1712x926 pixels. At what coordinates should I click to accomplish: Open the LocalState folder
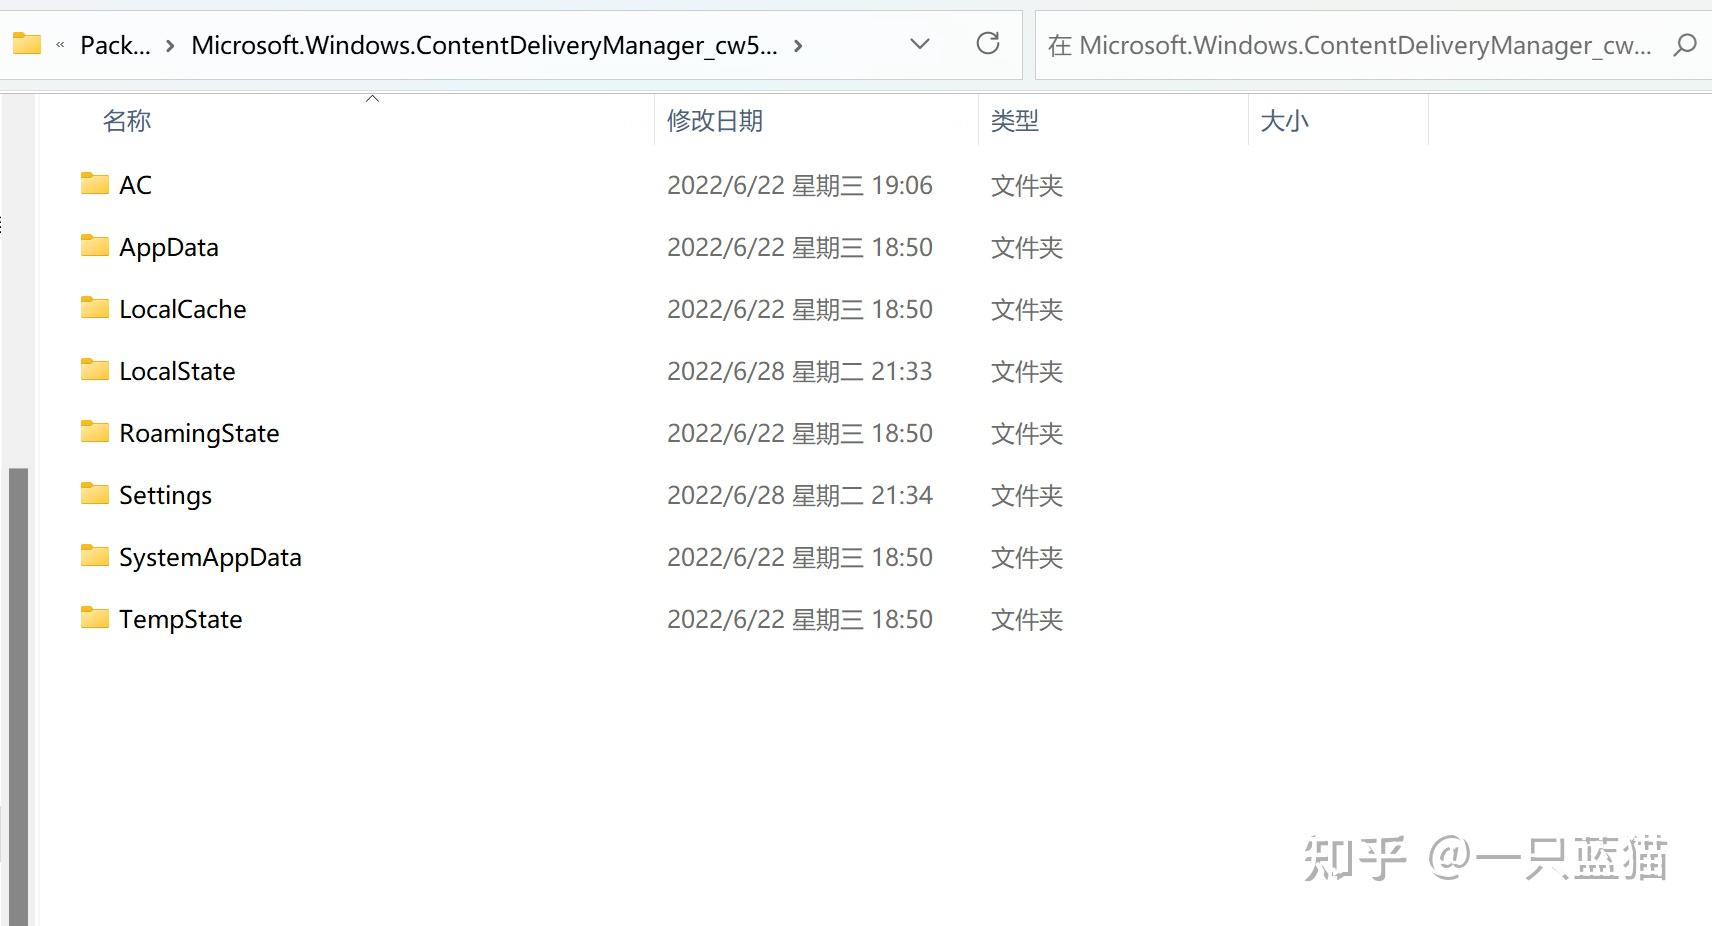(177, 370)
